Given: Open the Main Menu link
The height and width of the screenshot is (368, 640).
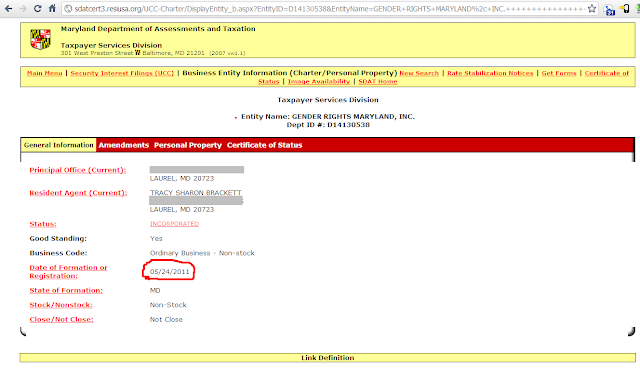Looking at the screenshot, I should coord(44,73).
